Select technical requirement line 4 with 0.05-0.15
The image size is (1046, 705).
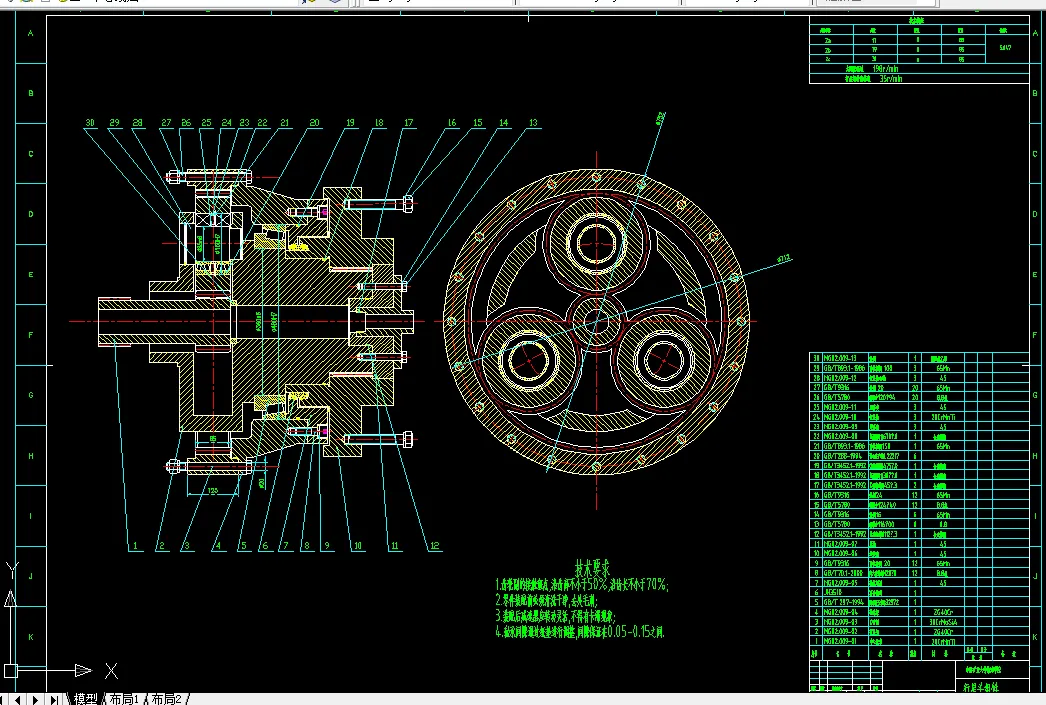(x=580, y=632)
